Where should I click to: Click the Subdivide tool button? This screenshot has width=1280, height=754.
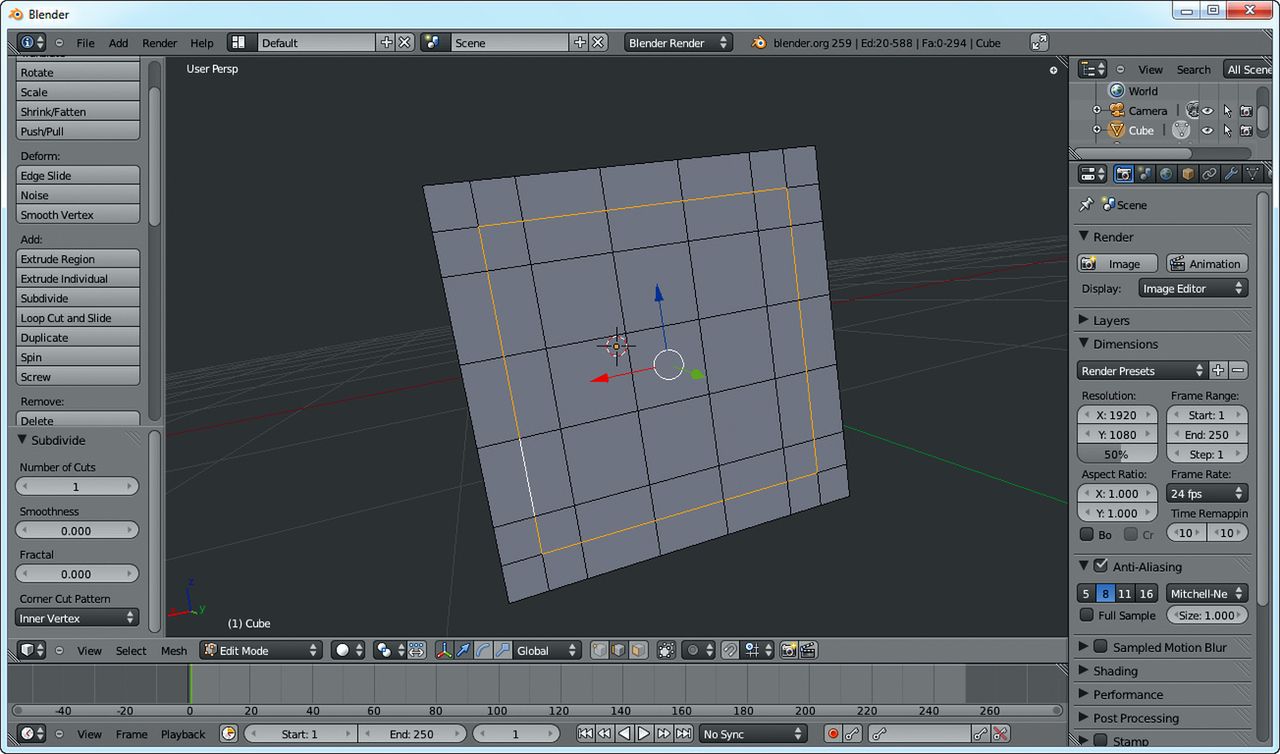pyautogui.click(x=78, y=298)
